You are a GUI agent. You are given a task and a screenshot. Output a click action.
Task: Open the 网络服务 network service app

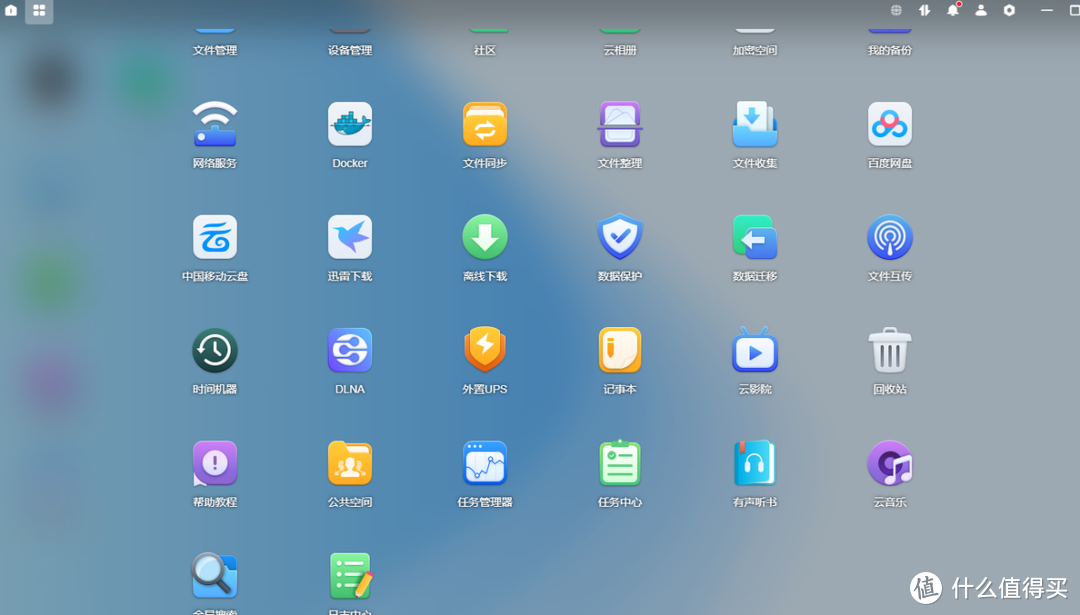click(215, 125)
